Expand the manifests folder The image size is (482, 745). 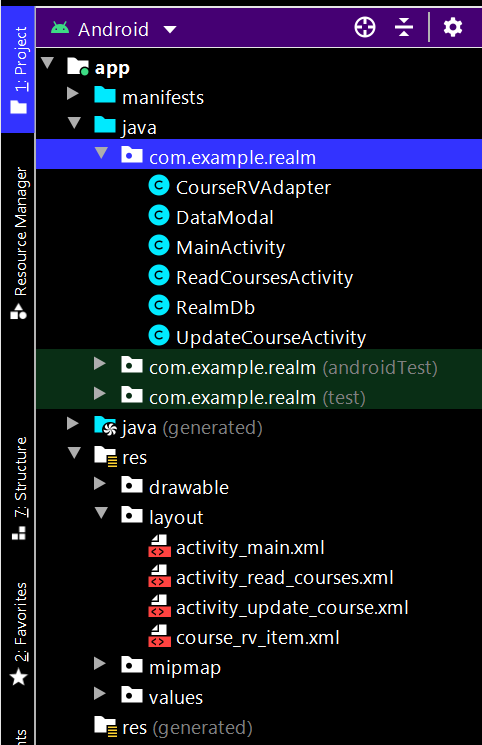pyautogui.click(x=72, y=93)
